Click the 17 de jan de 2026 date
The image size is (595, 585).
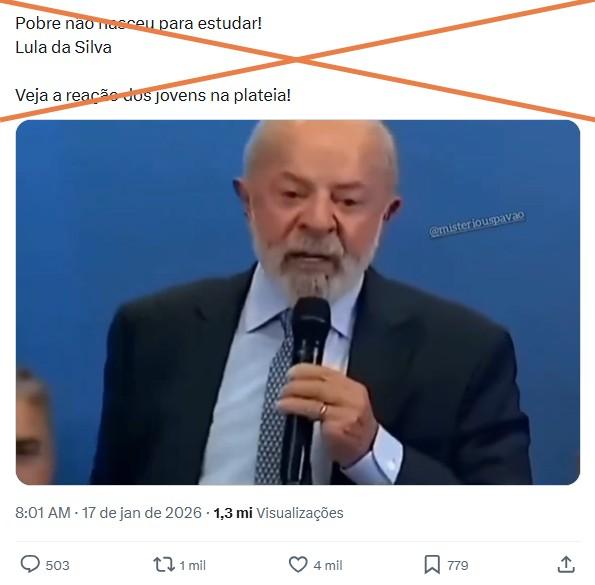coord(142,513)
